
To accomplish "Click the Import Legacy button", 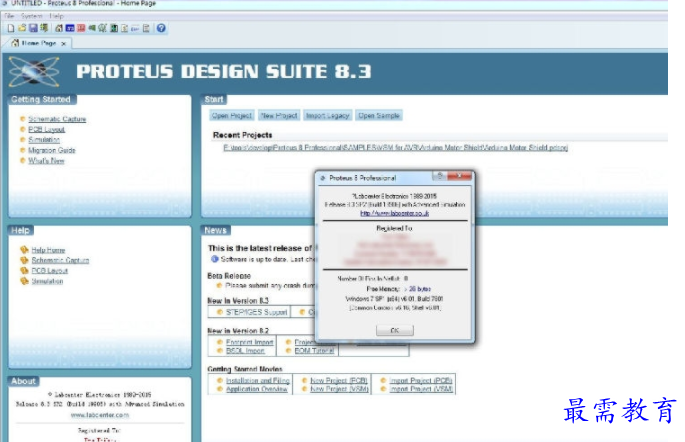I will [x=327, y=116].
